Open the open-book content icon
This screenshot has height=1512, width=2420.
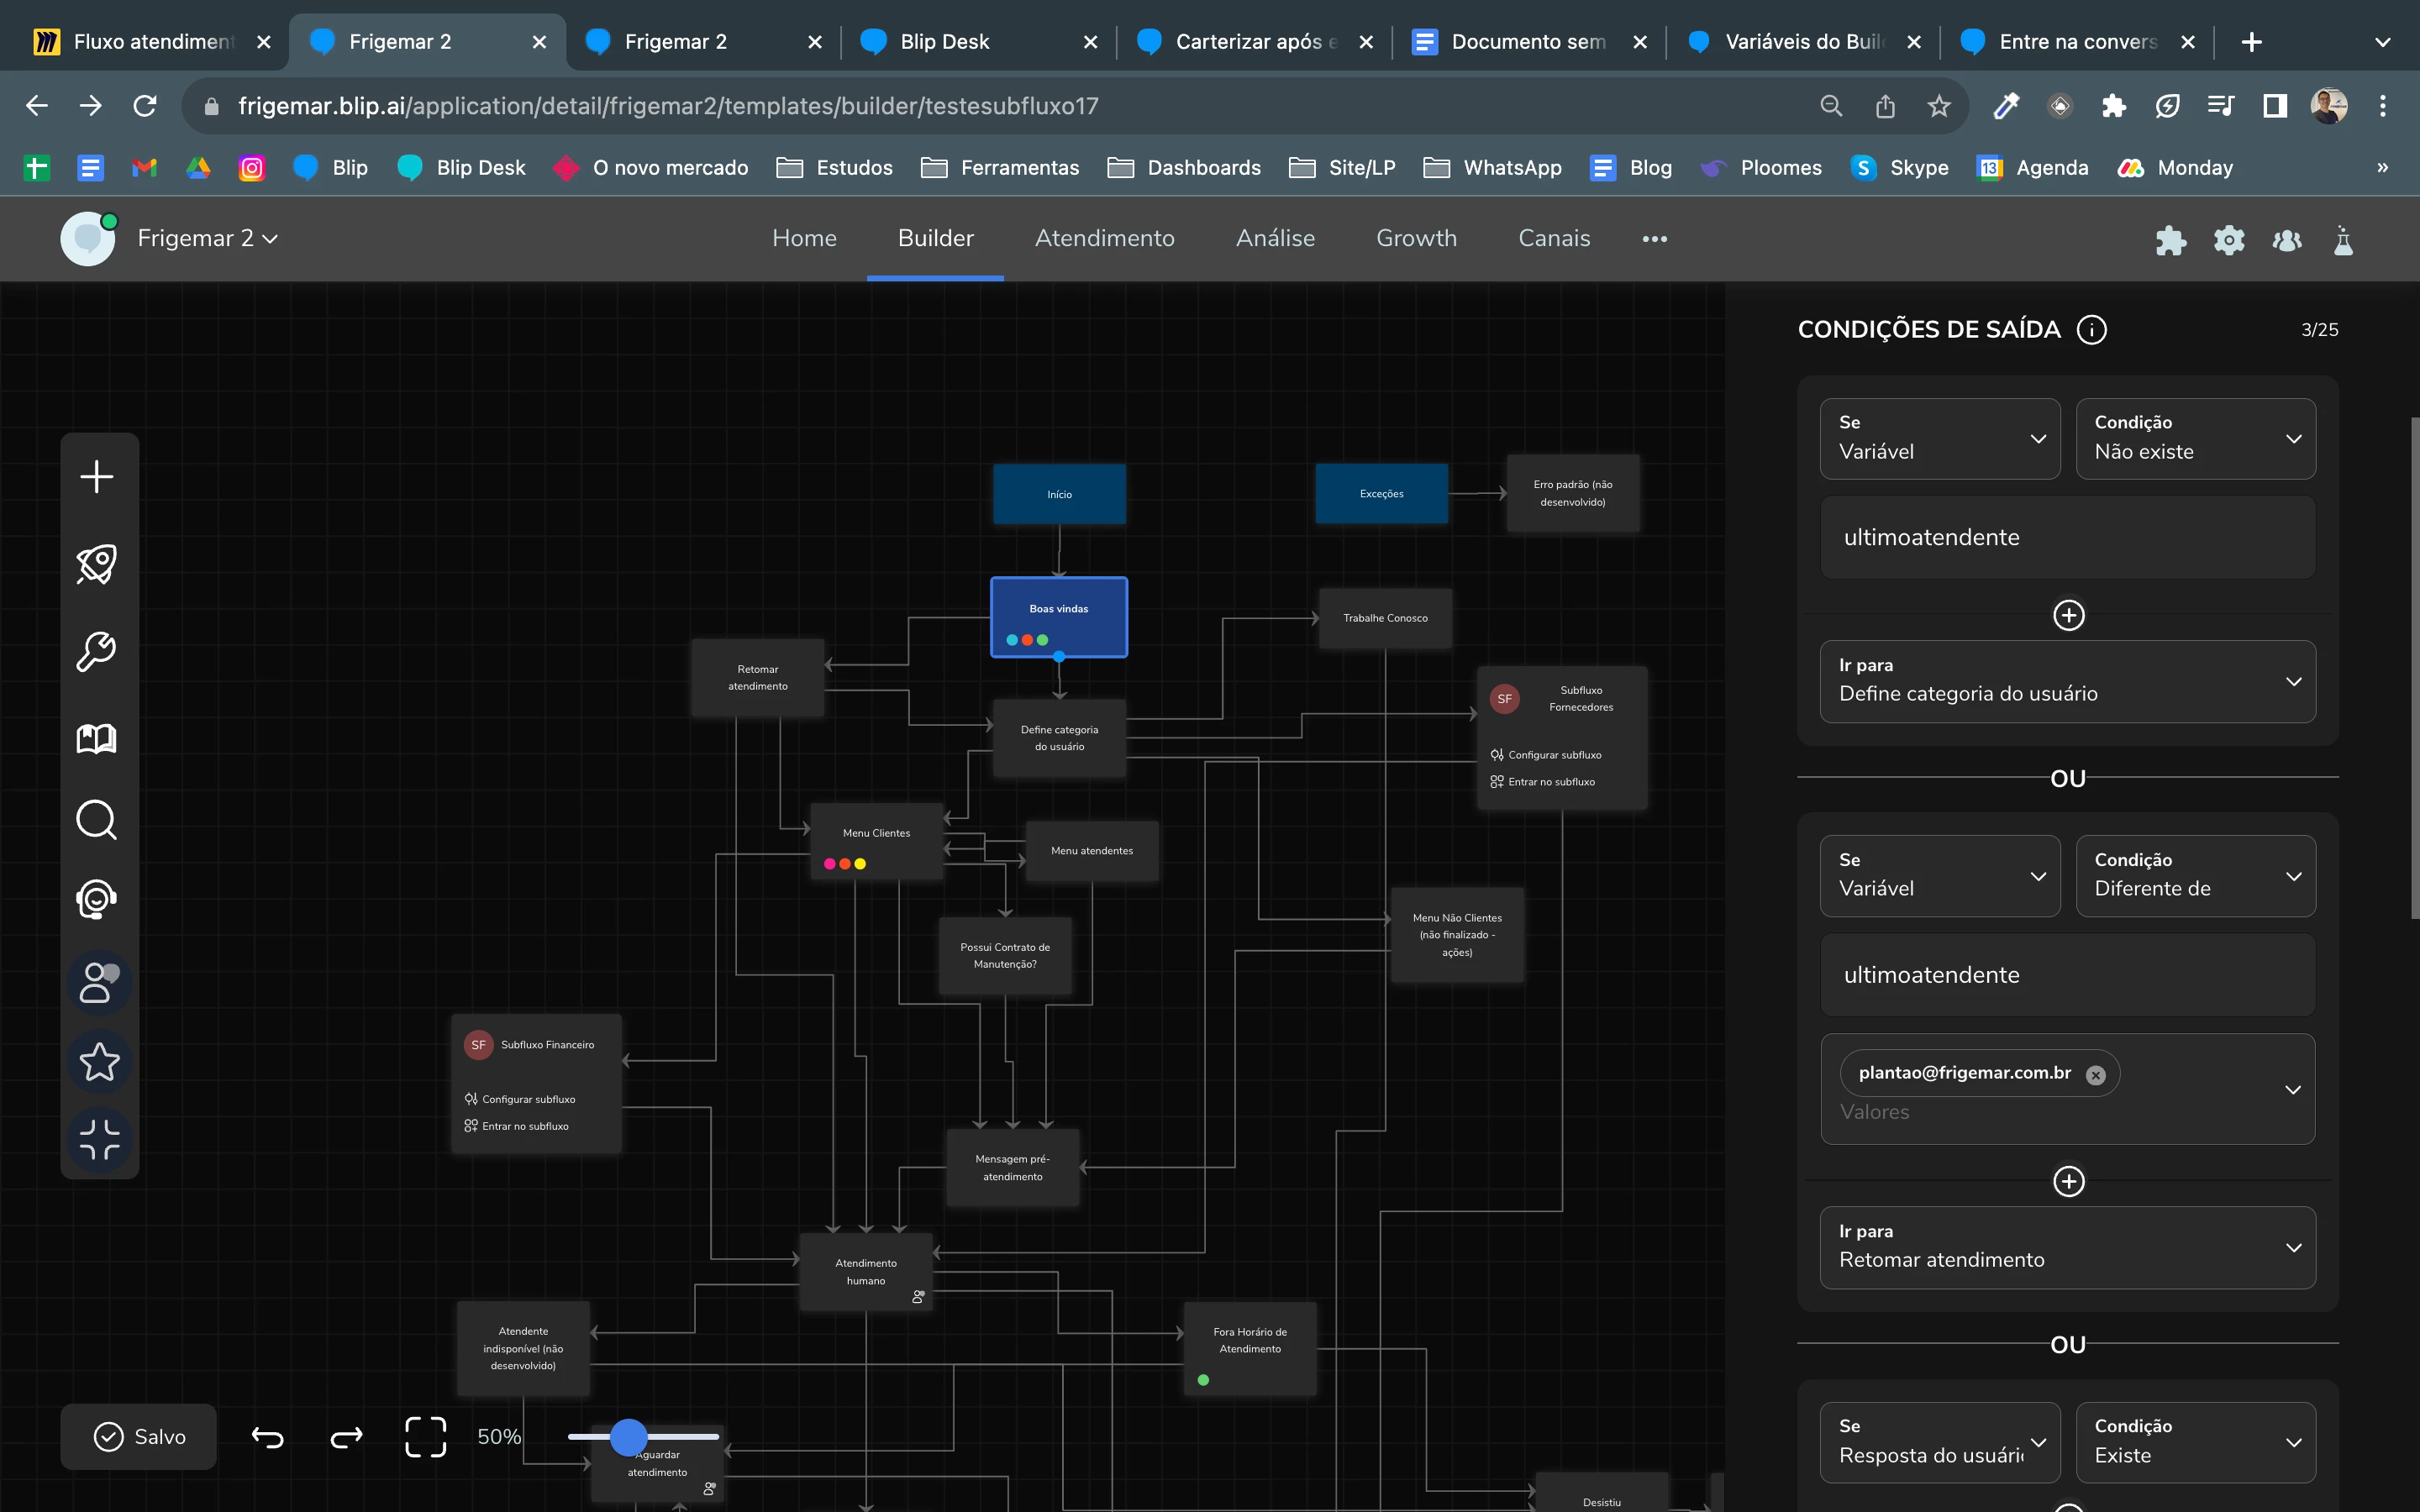pyautogui.click(x=97, y=738)
